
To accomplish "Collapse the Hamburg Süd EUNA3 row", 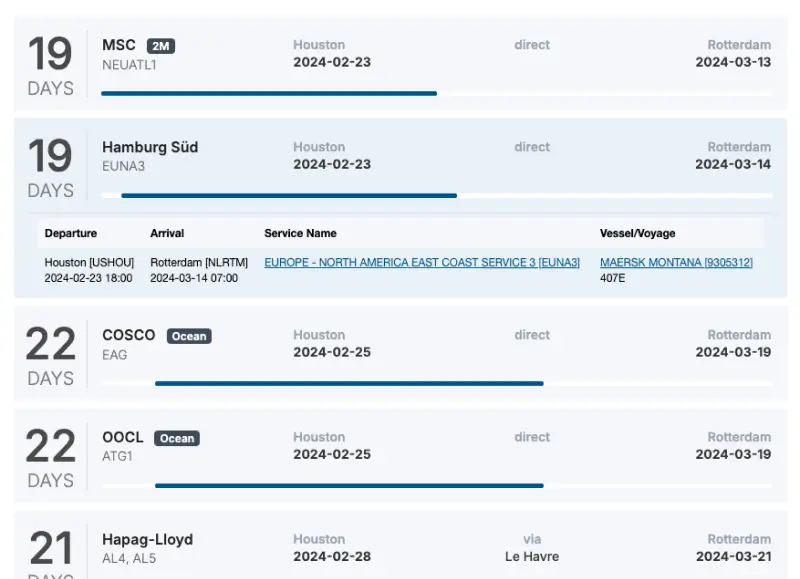I will tap(401, 165).
